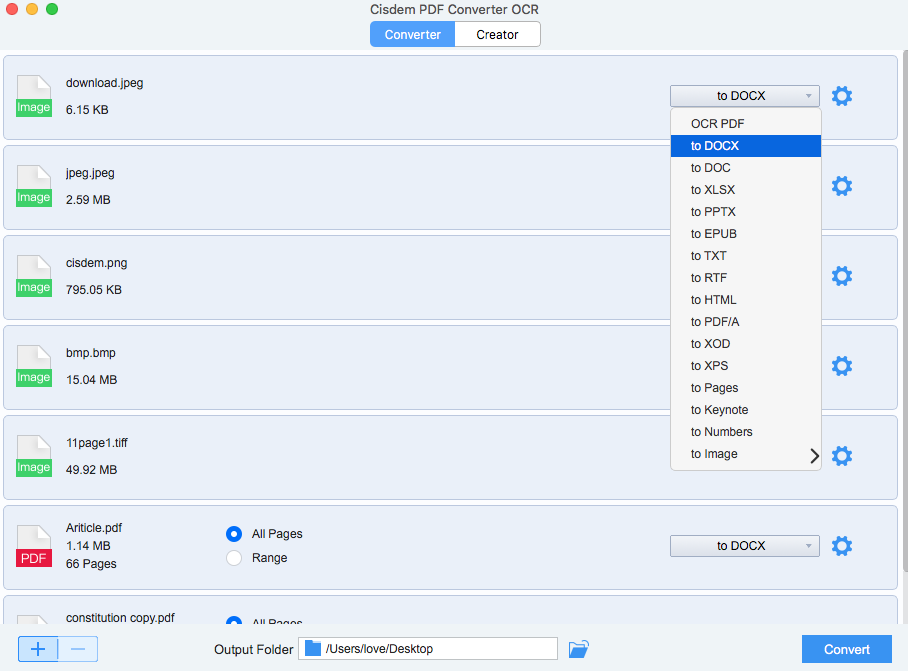Switch to the Creator tab
The image size is (908, 671).
[x=497, y=35]
